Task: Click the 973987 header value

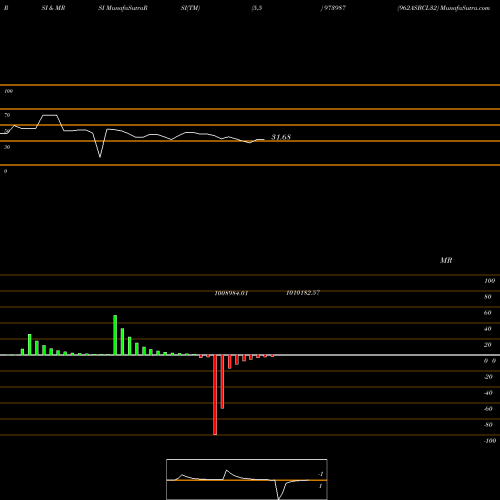Action: [334, 8]
